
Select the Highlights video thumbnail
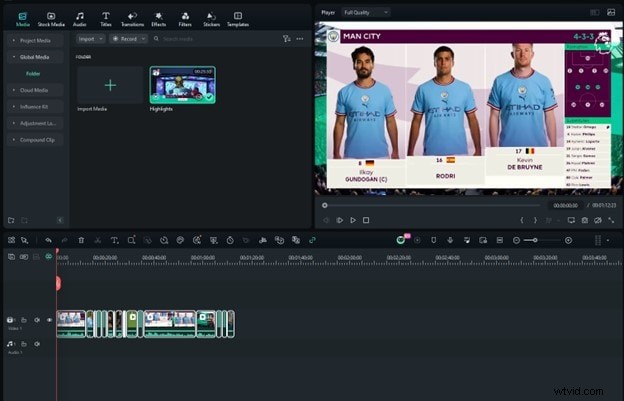point(182,86)
